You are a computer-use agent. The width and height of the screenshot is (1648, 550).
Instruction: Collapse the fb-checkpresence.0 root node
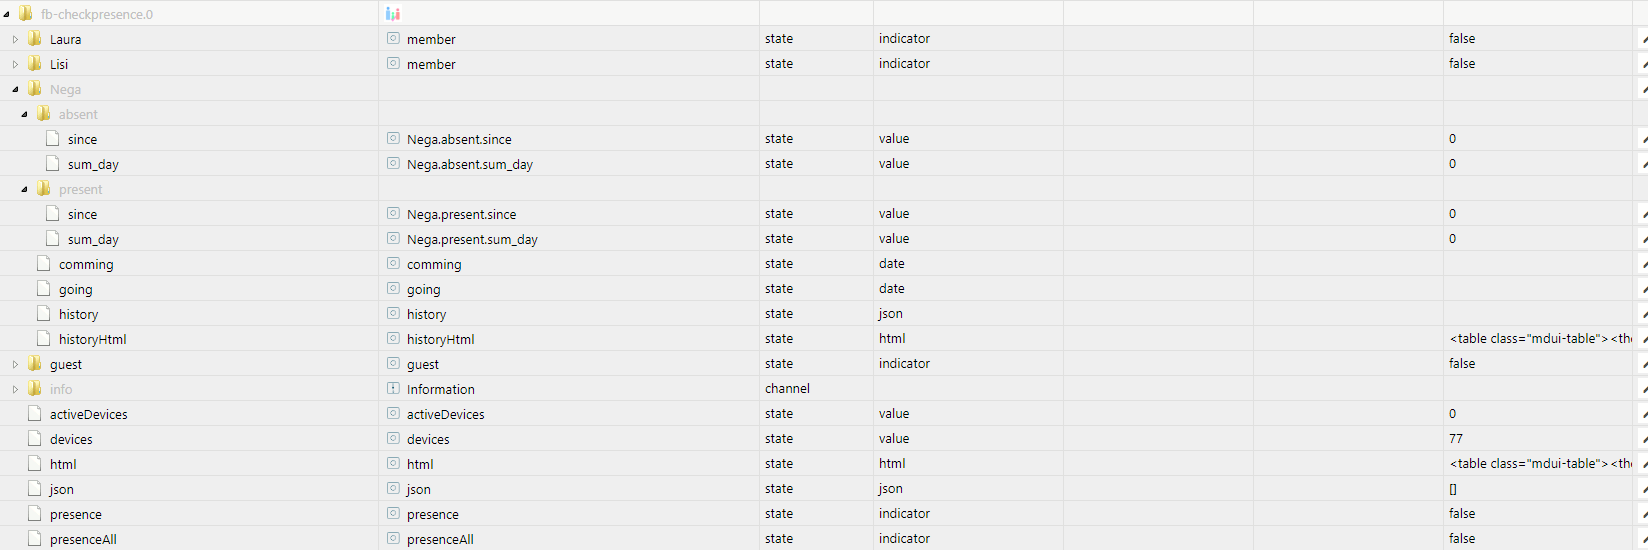(x=6, y=14)
